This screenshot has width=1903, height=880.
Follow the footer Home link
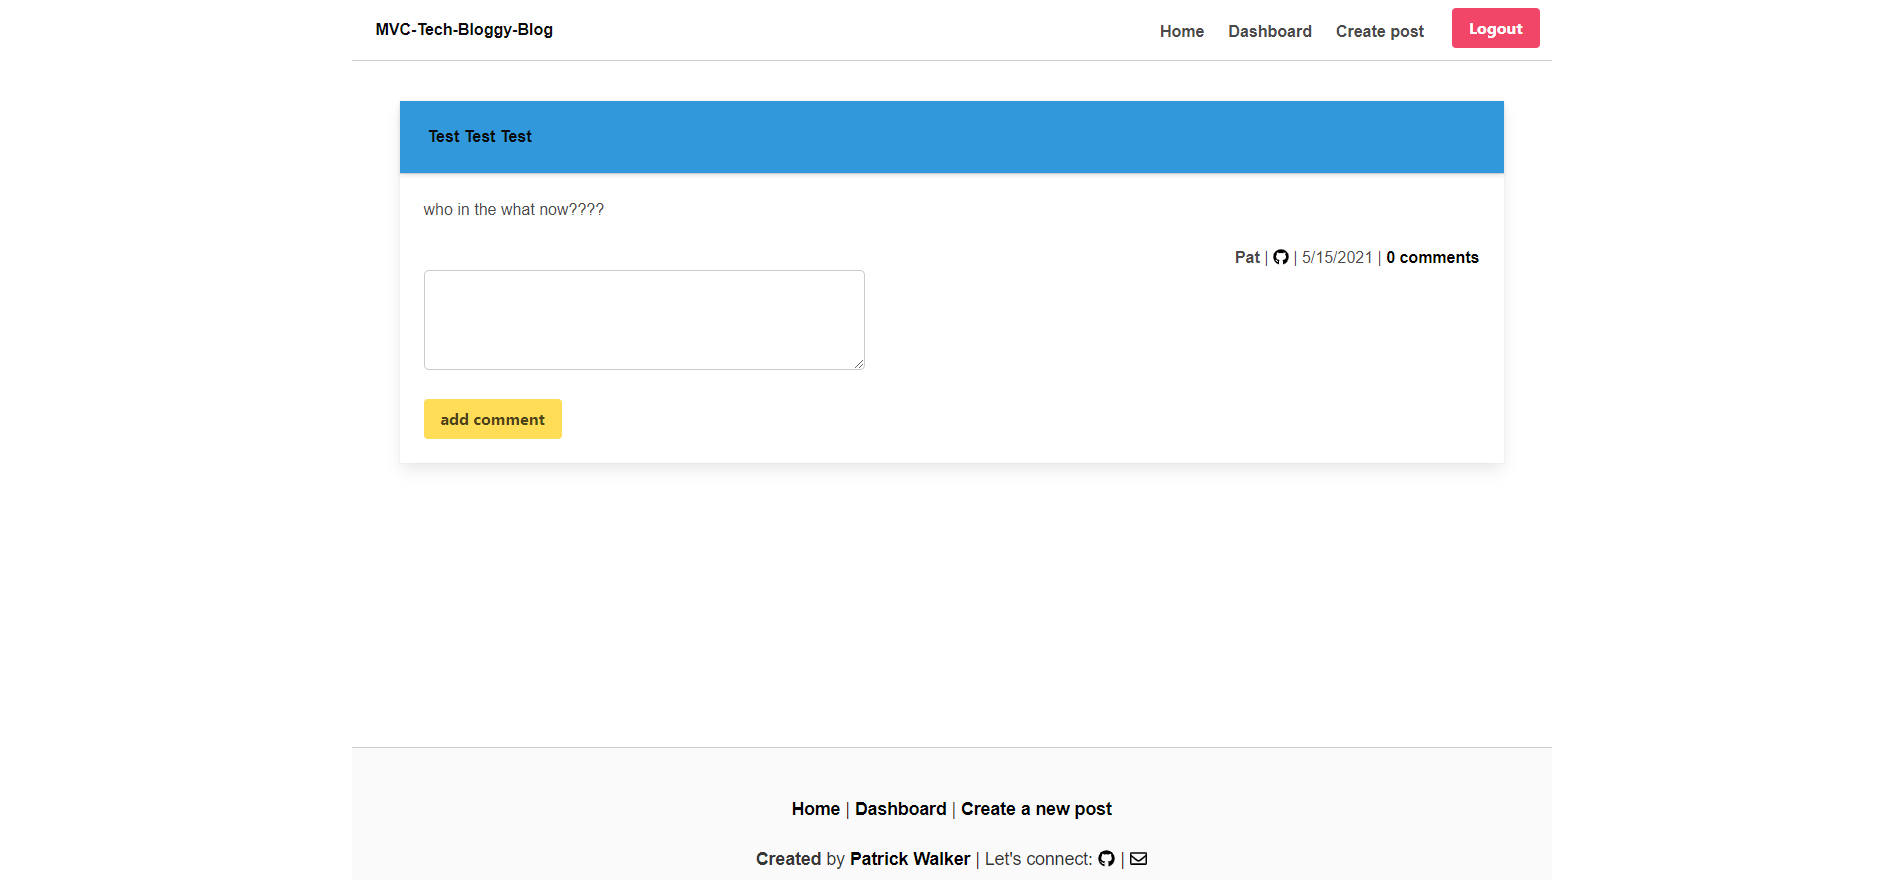click(x=815, y=809)
